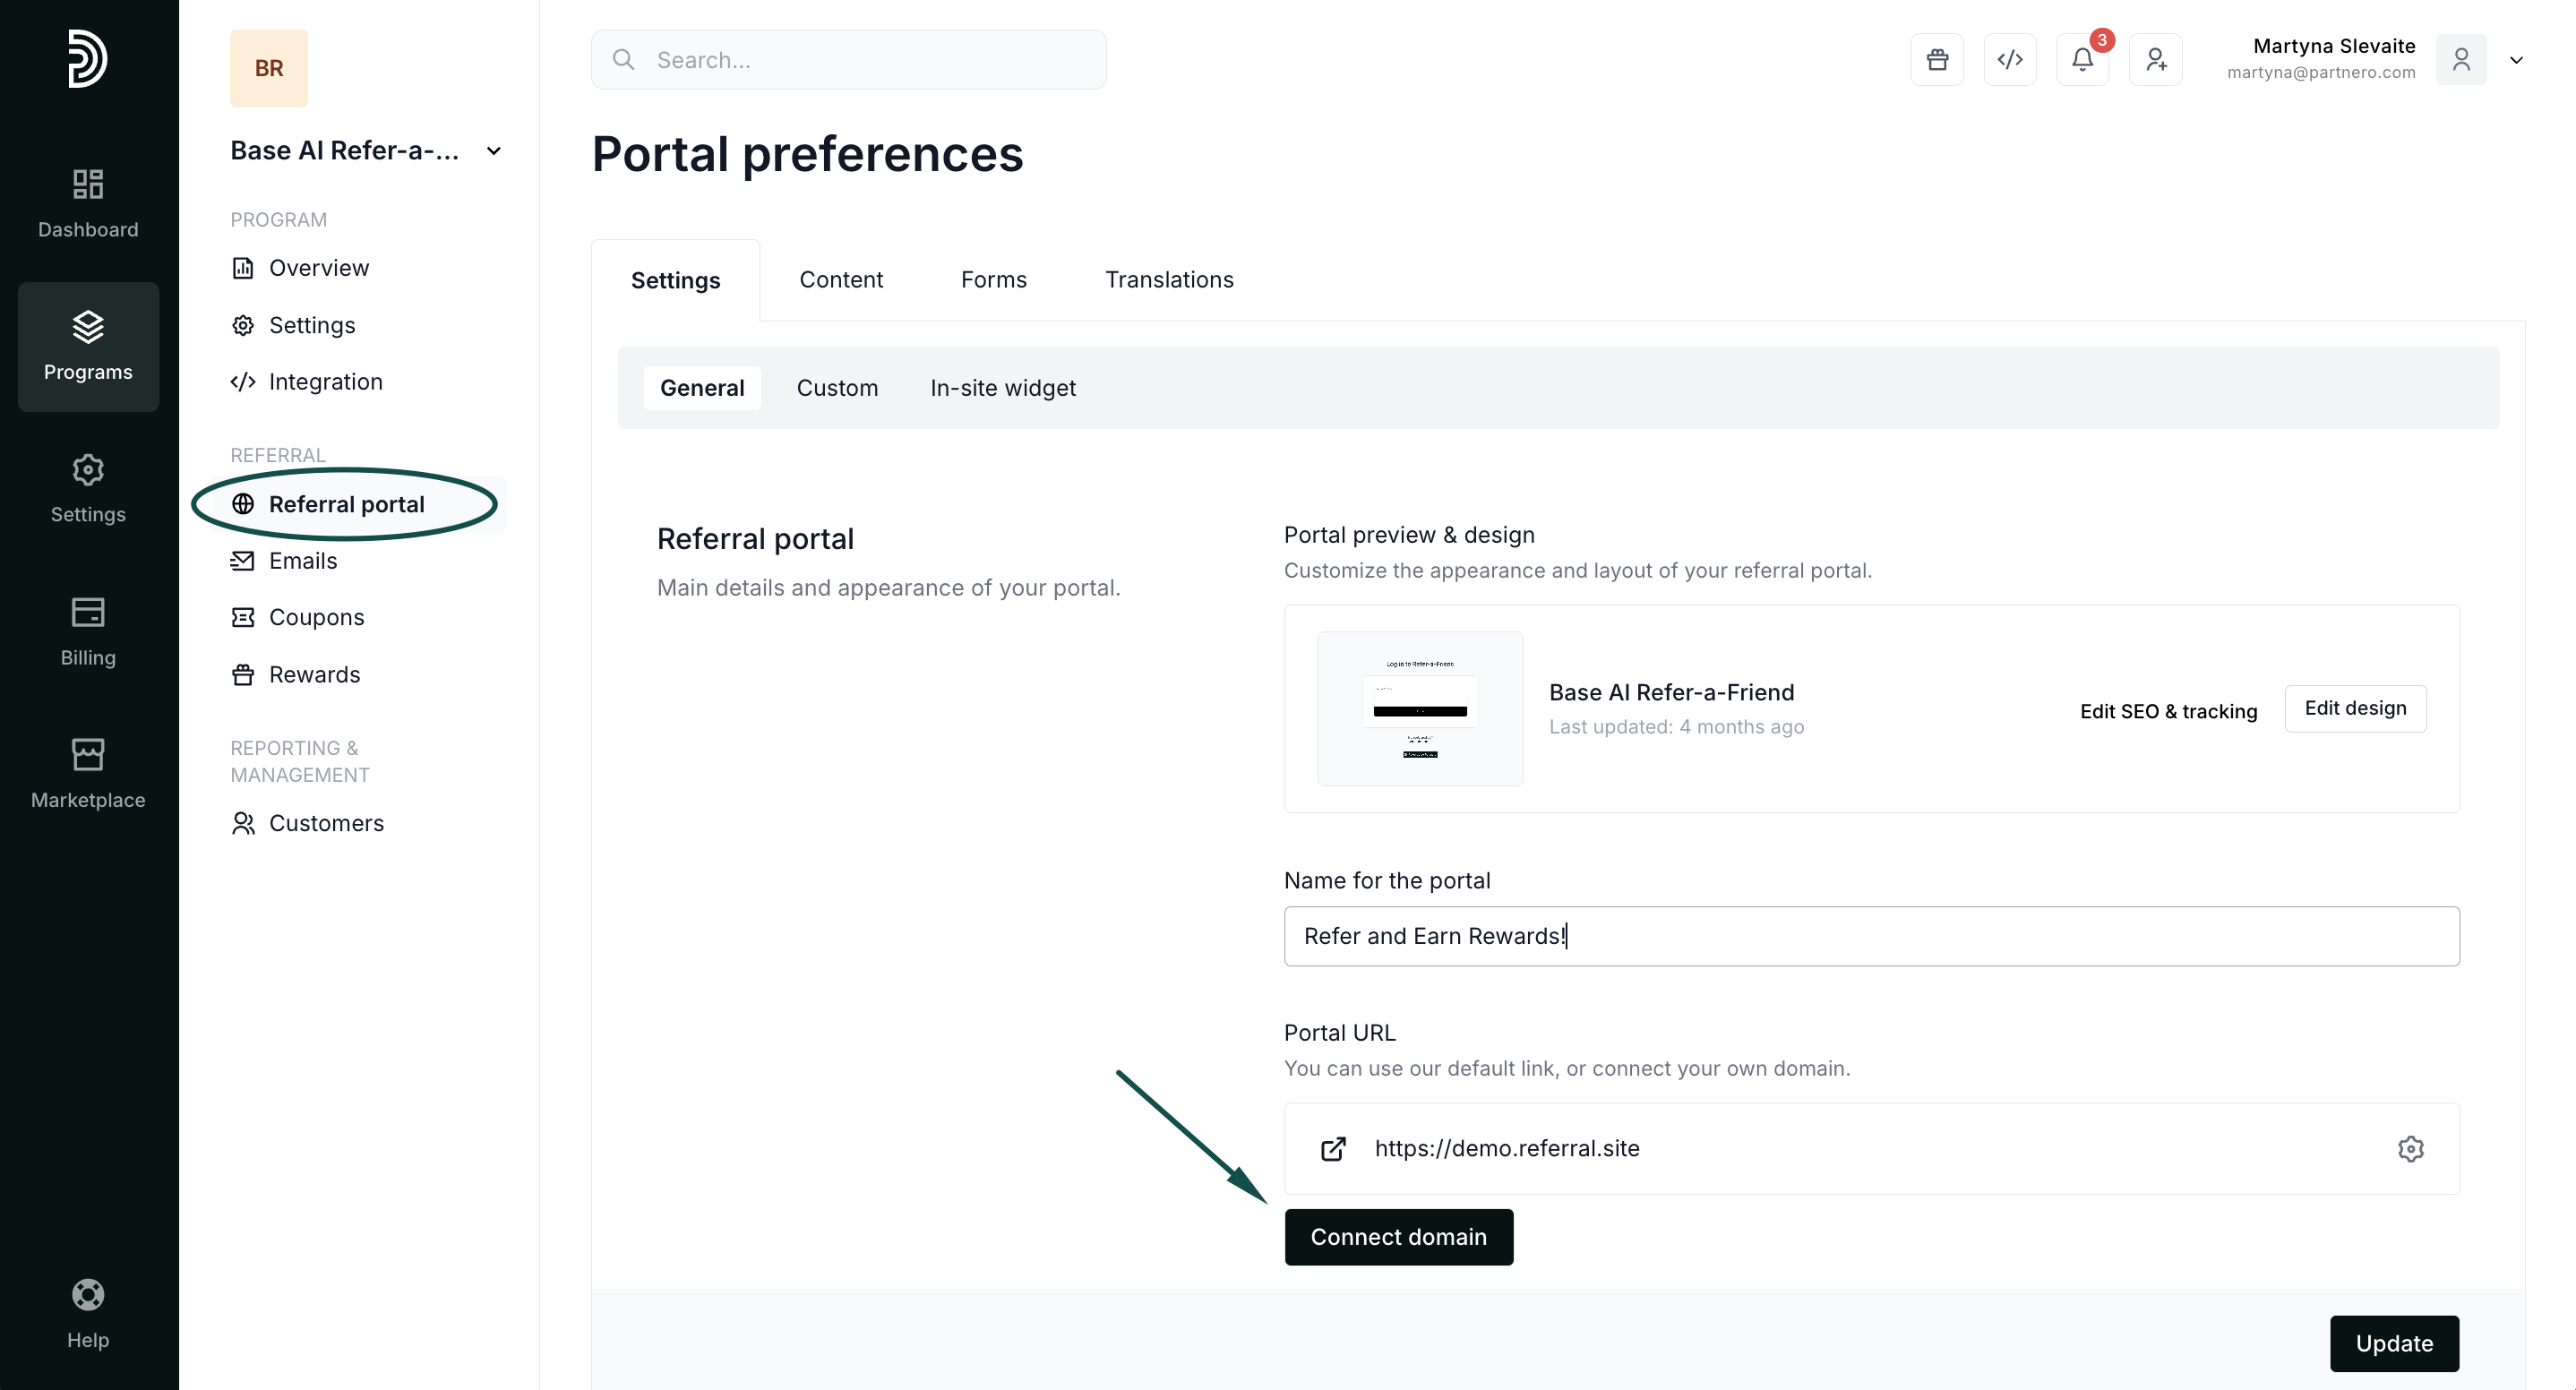Click the user avatar profile icon
This screenshot has height=1390, width=2576.
click(2461, 60)
